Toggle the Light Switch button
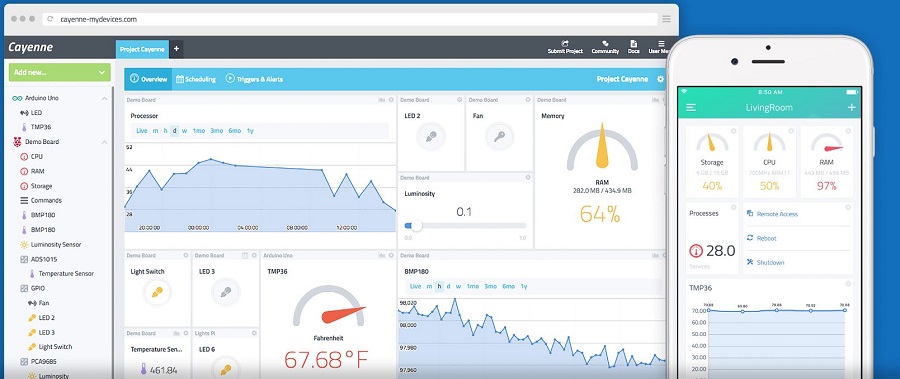900x379 pixels. 157,292
